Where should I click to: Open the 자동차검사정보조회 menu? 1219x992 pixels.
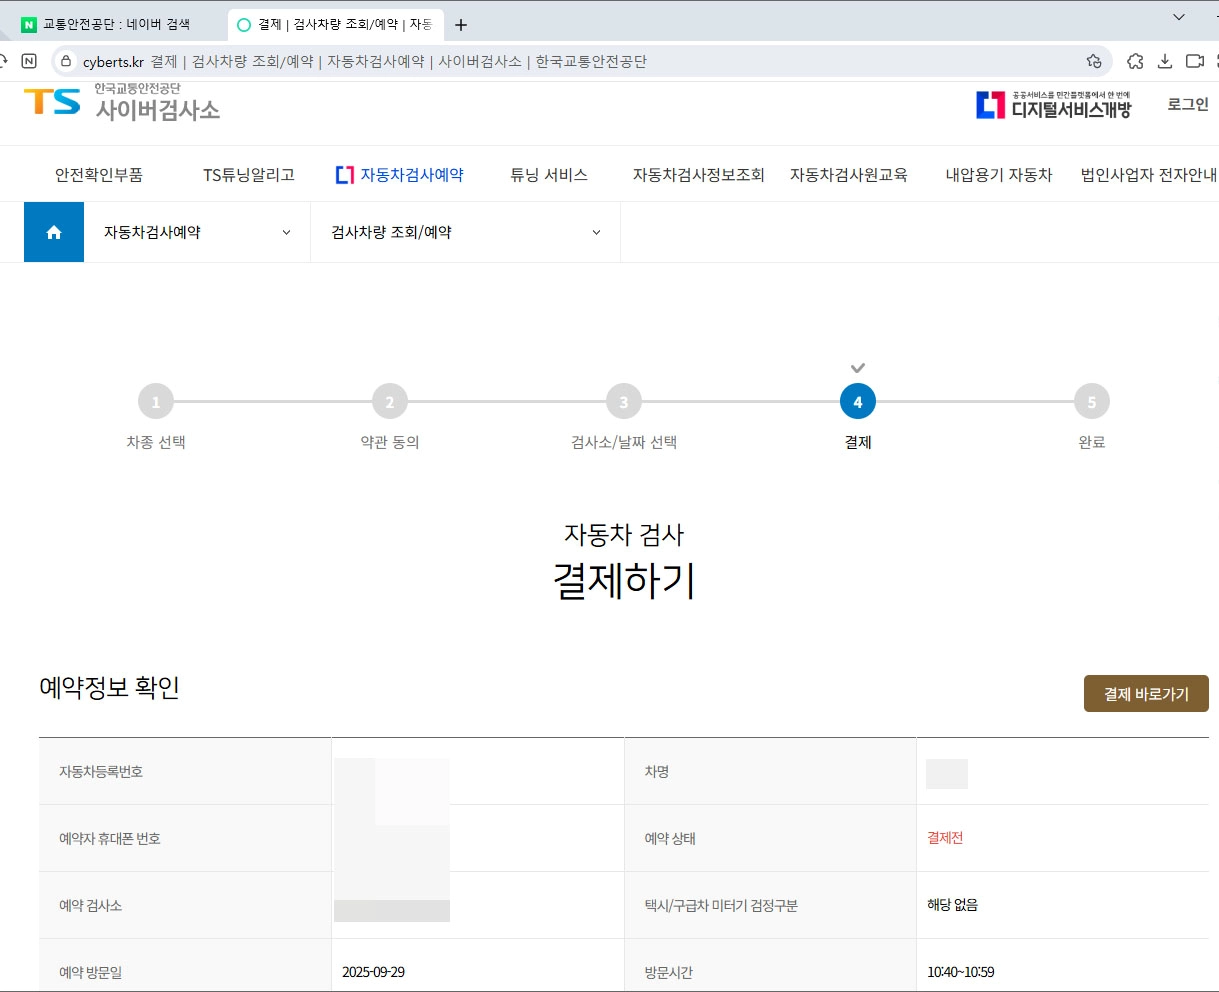click(x=697, y=173)
